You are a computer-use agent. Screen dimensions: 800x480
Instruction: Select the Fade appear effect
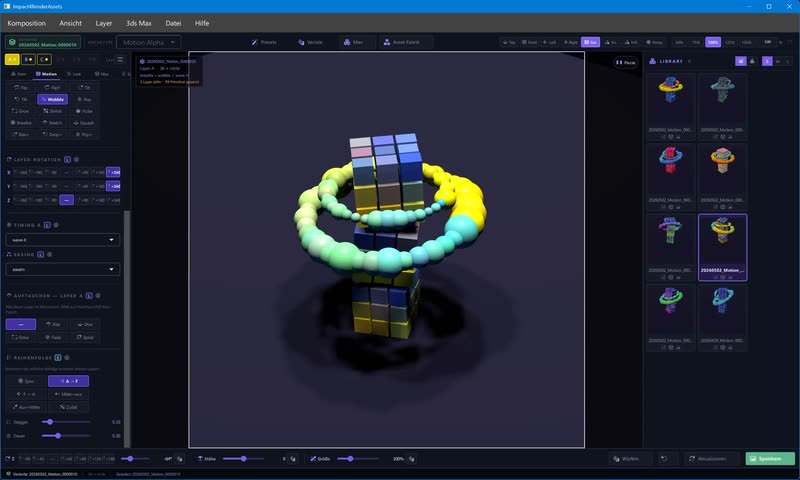(x=53, y=337)
